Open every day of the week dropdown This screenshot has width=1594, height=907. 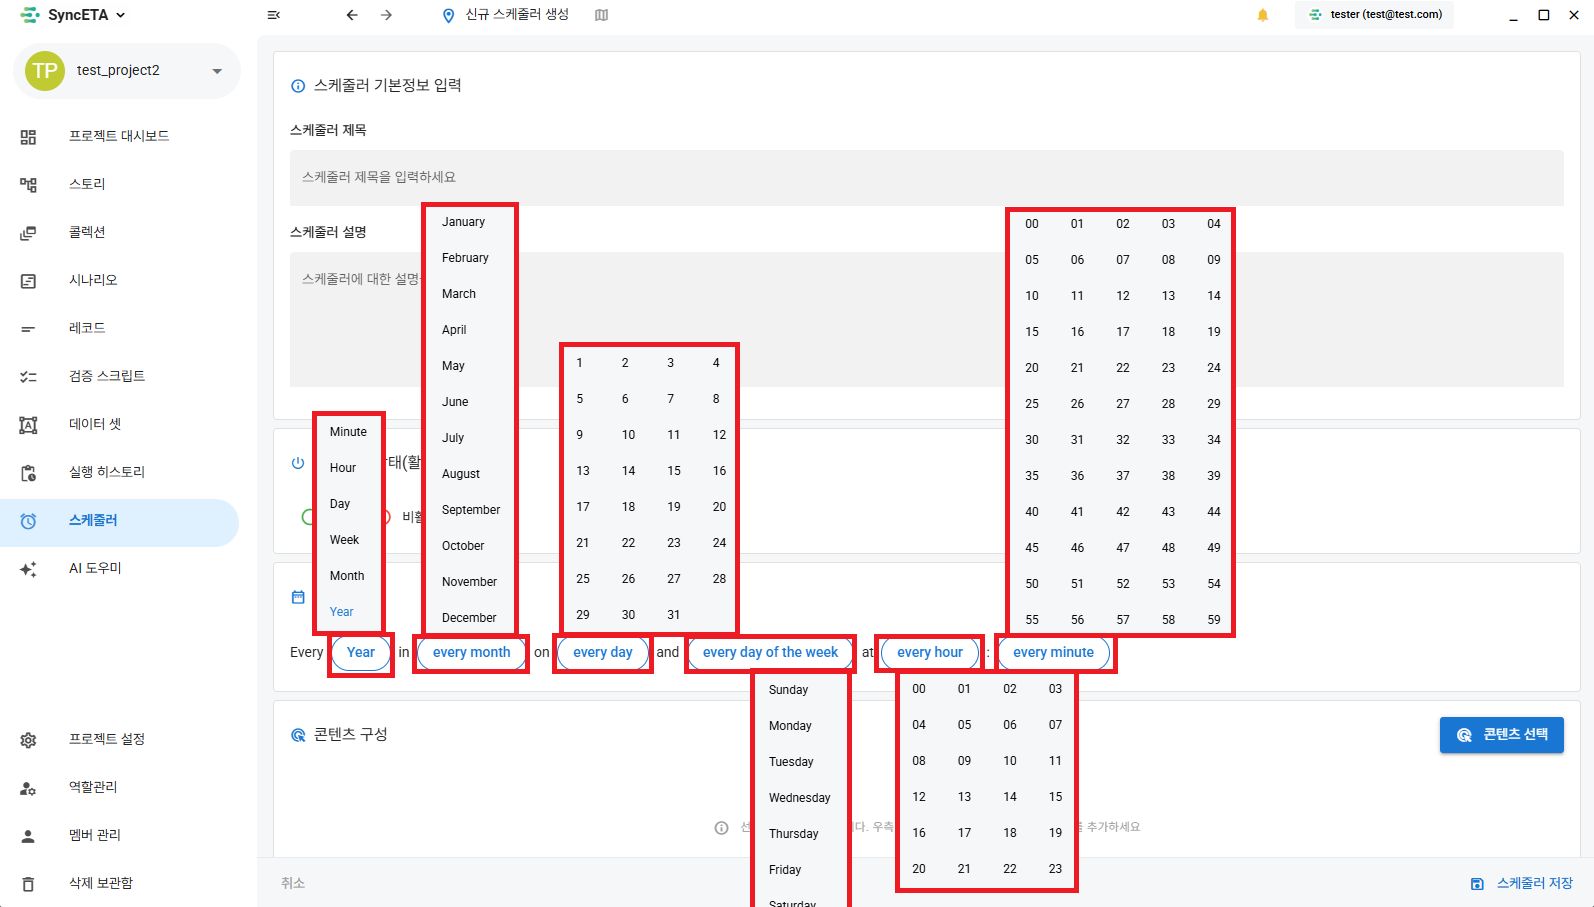770,652
